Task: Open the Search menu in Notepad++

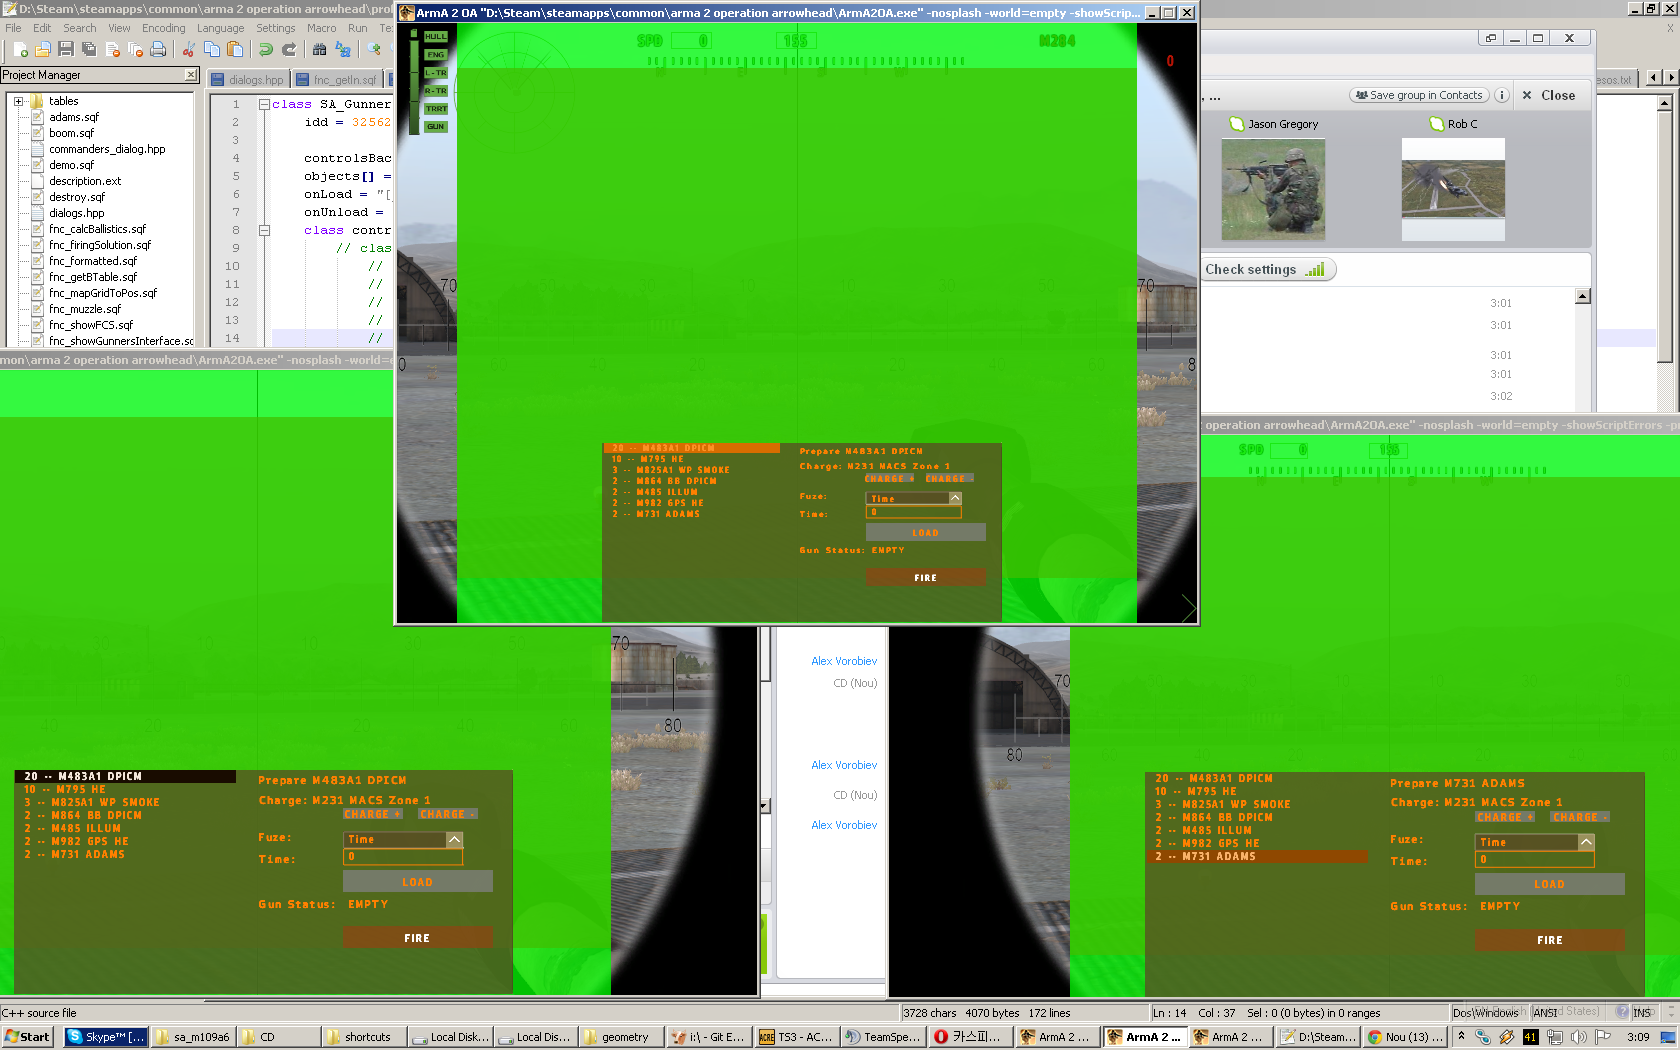Action: pos(80,28)
